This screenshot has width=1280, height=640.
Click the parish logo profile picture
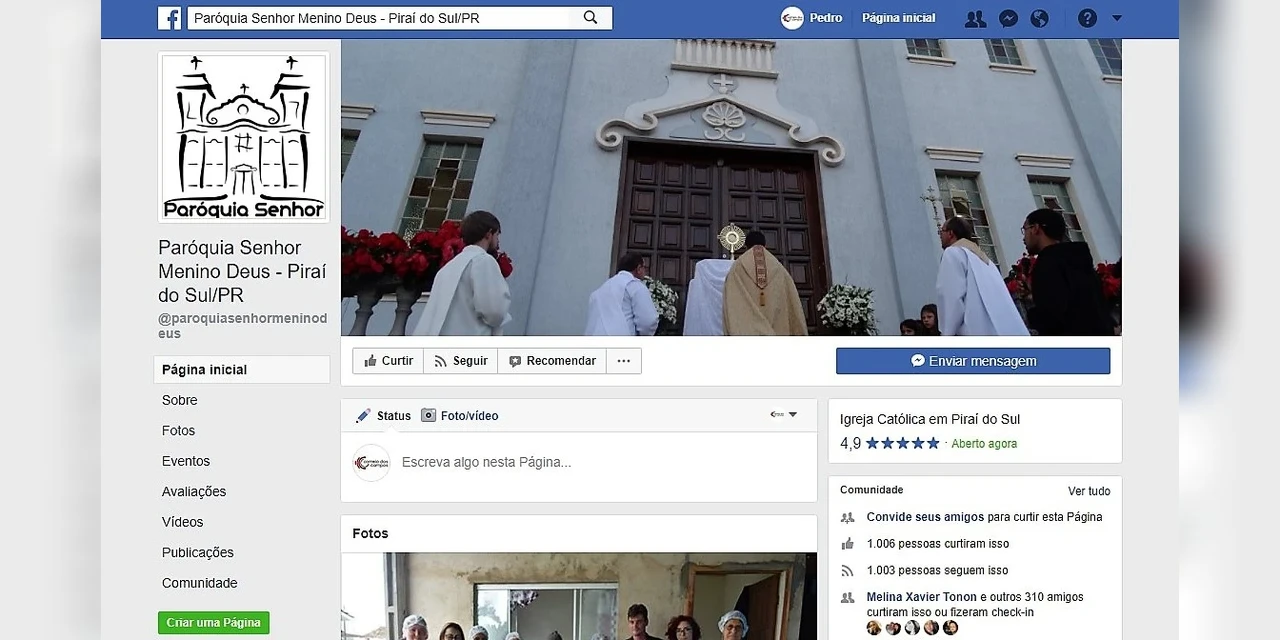pyautogui.click(x=244, y=137)
